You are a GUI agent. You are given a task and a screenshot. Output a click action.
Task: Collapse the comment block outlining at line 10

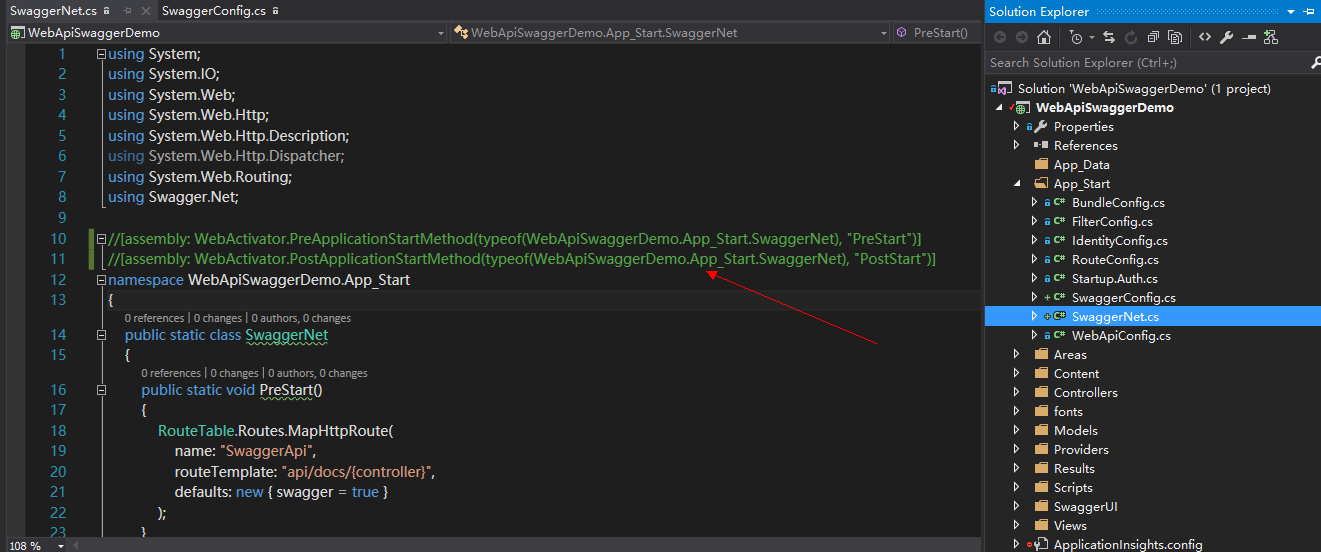tap(102, 238)
